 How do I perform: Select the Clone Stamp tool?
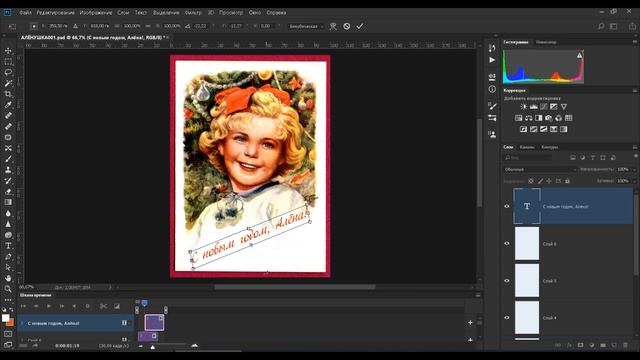pyautogui.click(x=8, y=170)
